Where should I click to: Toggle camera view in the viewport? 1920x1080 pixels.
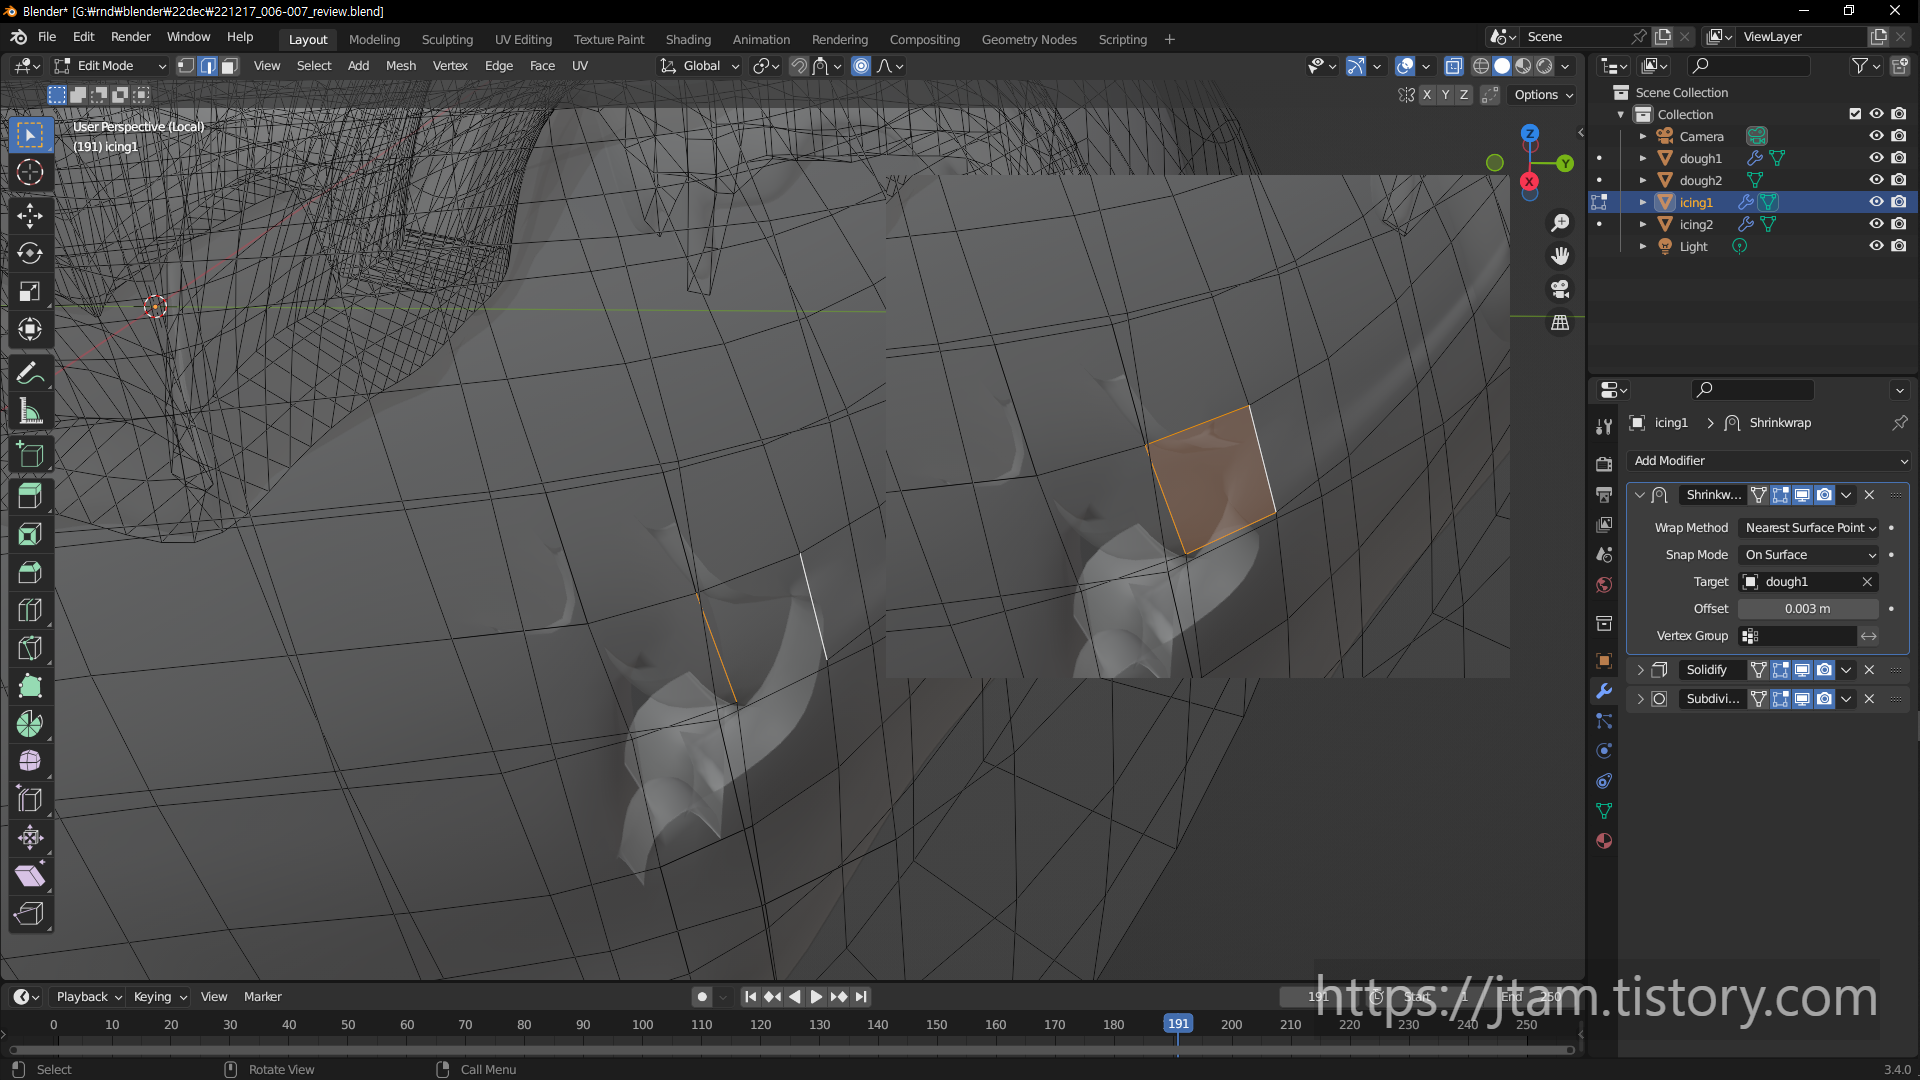click(1560, 289)
